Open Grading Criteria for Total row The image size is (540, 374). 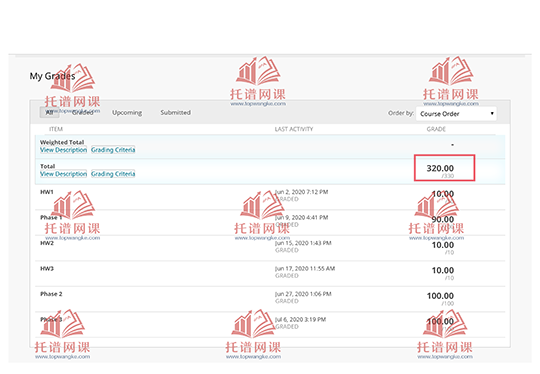[x=113, y=174]
